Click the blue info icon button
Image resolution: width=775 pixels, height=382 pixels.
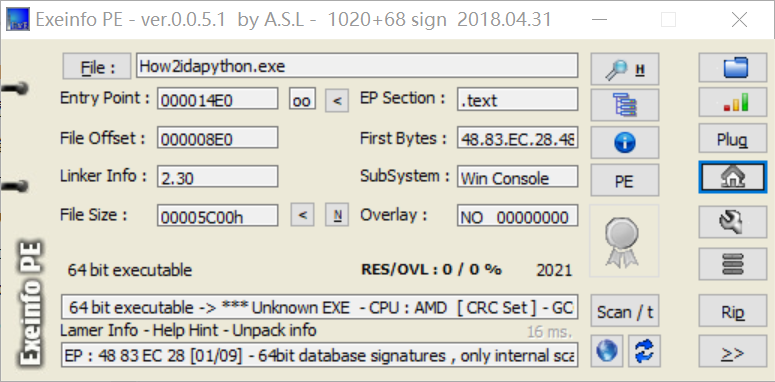[625, 142]
